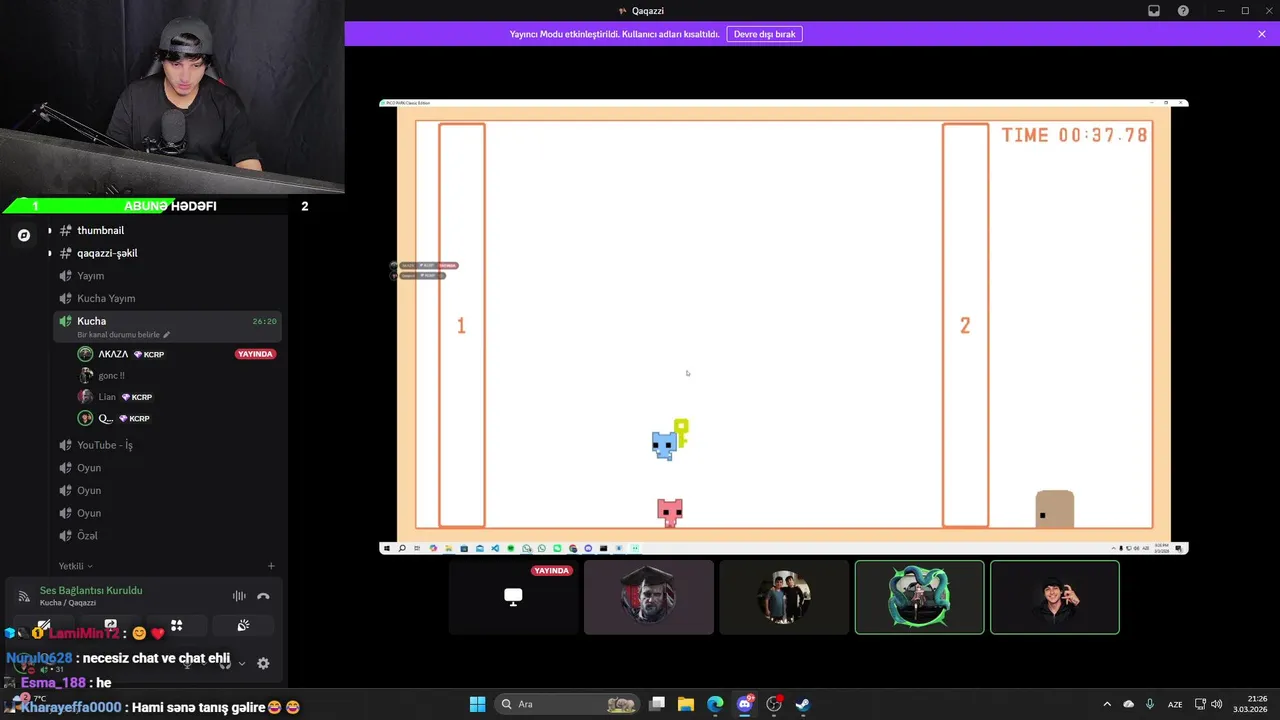This screenshot has width=1280, height=720.
Task: Click the Ara taskbar search box
Action: pos(568,704)
